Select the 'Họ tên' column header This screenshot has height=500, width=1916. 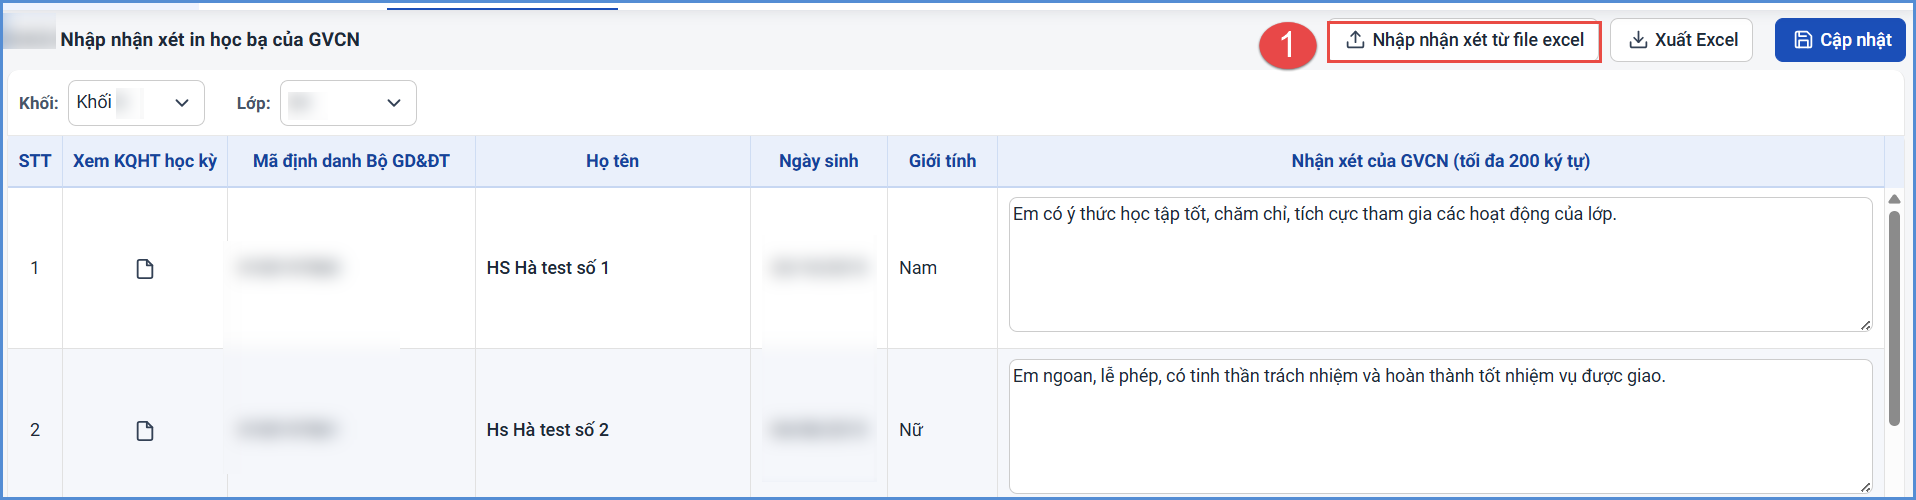(612, 161)
